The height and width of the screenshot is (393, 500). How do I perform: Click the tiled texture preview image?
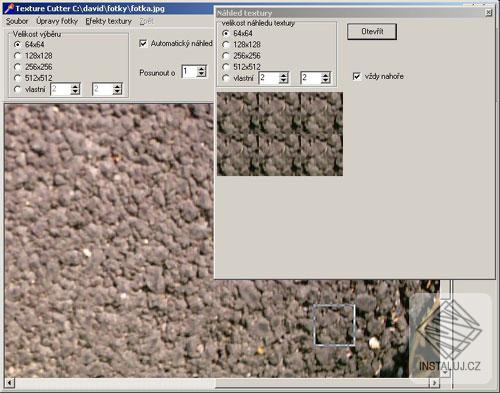click(280, 134)
